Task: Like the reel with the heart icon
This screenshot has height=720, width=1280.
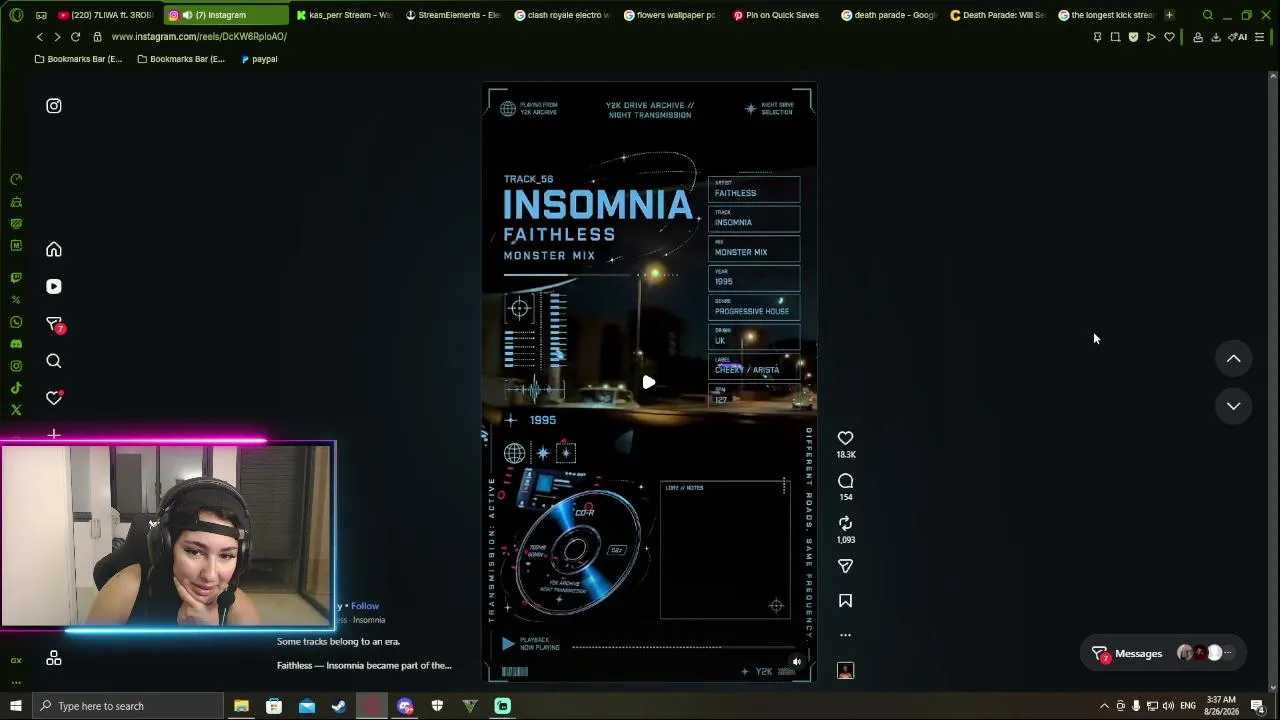Action: [x=845, y=438]
